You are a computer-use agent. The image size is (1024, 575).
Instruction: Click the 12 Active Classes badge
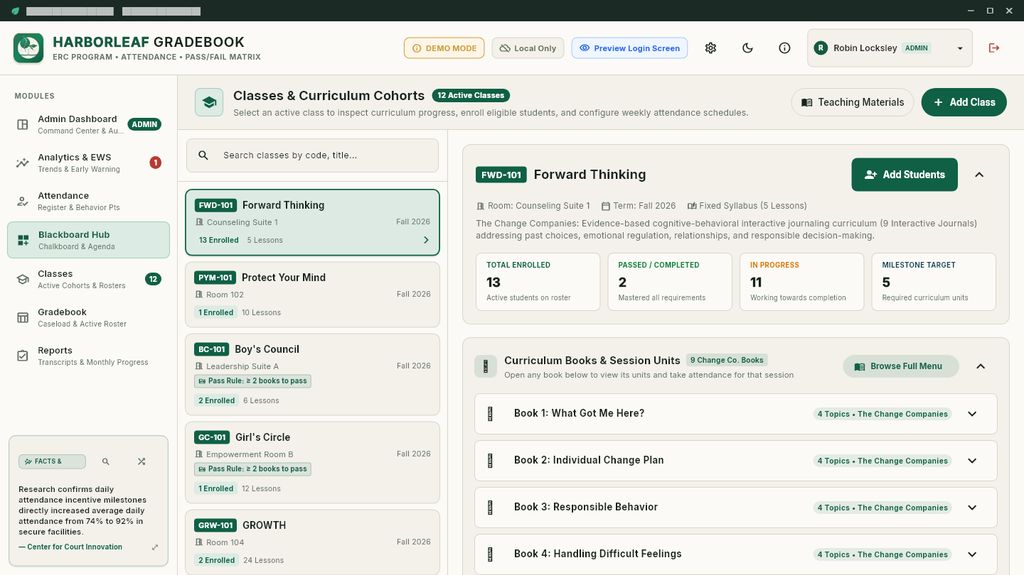471,95
